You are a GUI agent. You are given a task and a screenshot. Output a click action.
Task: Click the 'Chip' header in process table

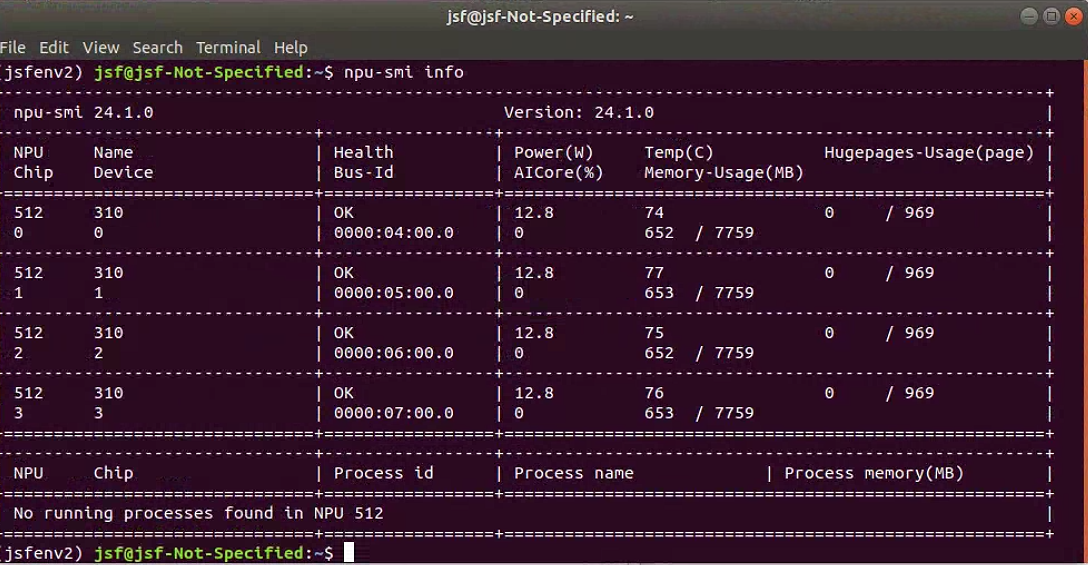coord(113,473)
